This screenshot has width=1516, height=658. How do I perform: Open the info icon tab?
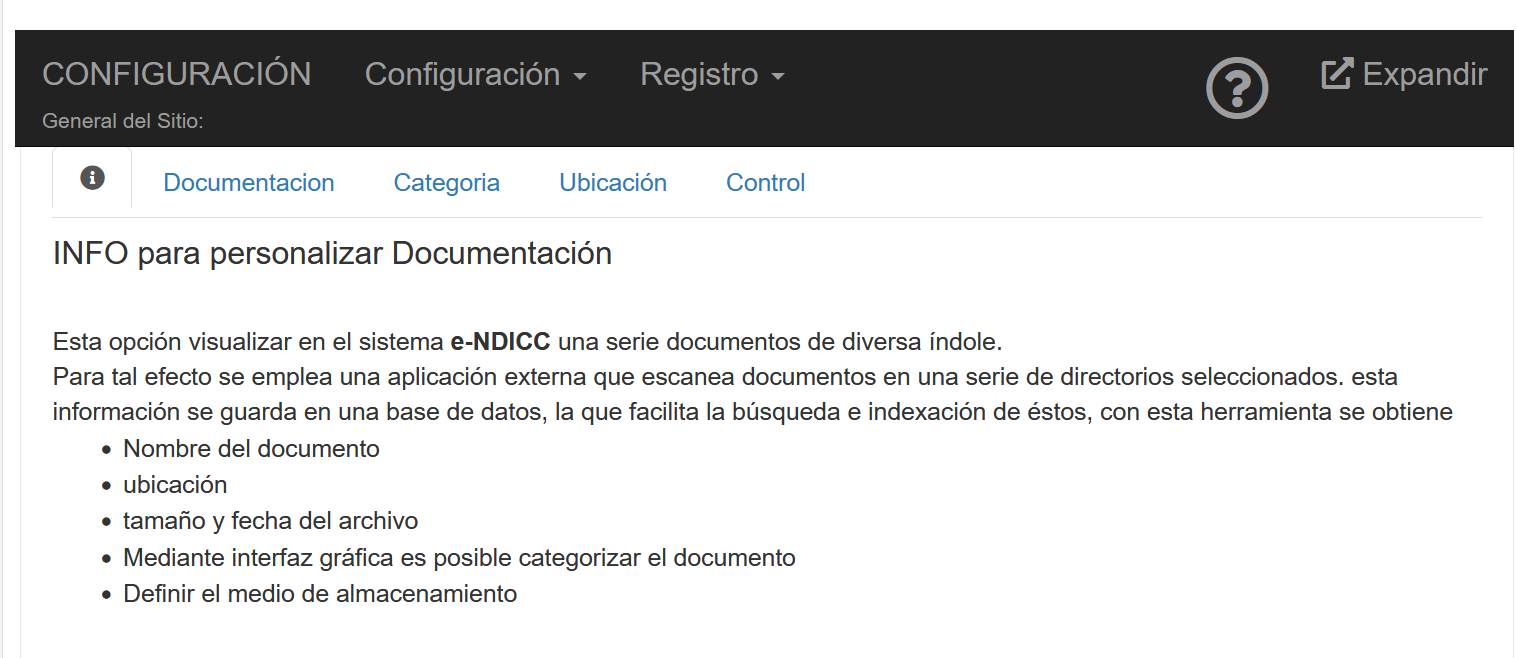[x=92, y=178]
